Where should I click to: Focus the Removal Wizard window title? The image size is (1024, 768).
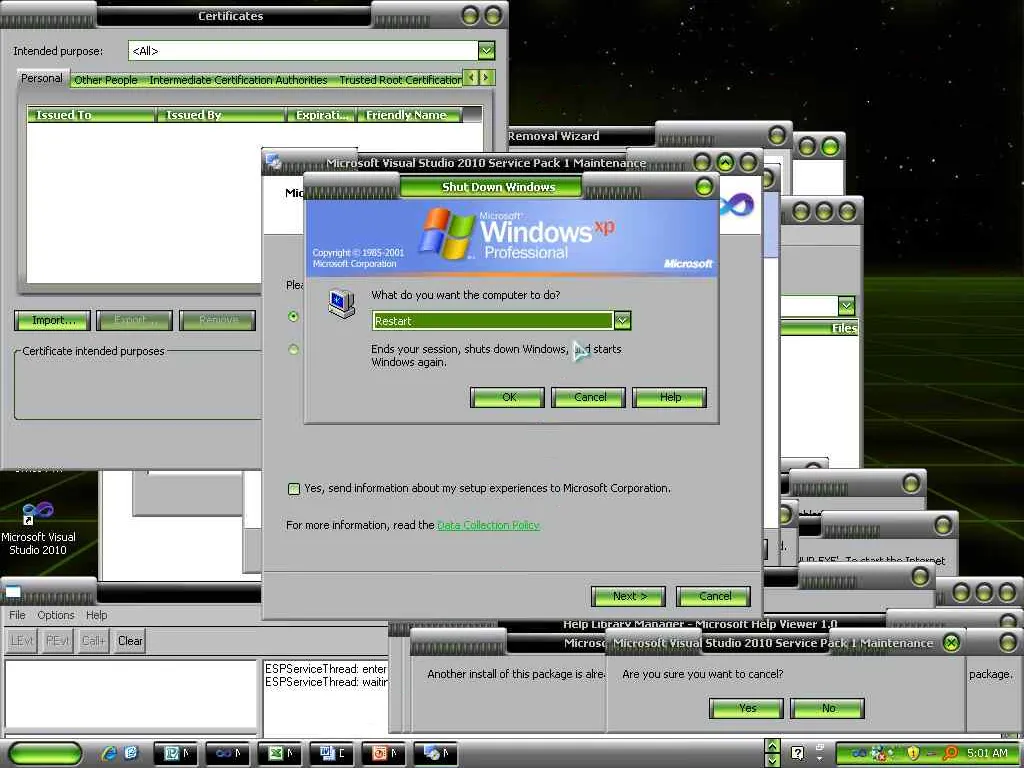554,136
